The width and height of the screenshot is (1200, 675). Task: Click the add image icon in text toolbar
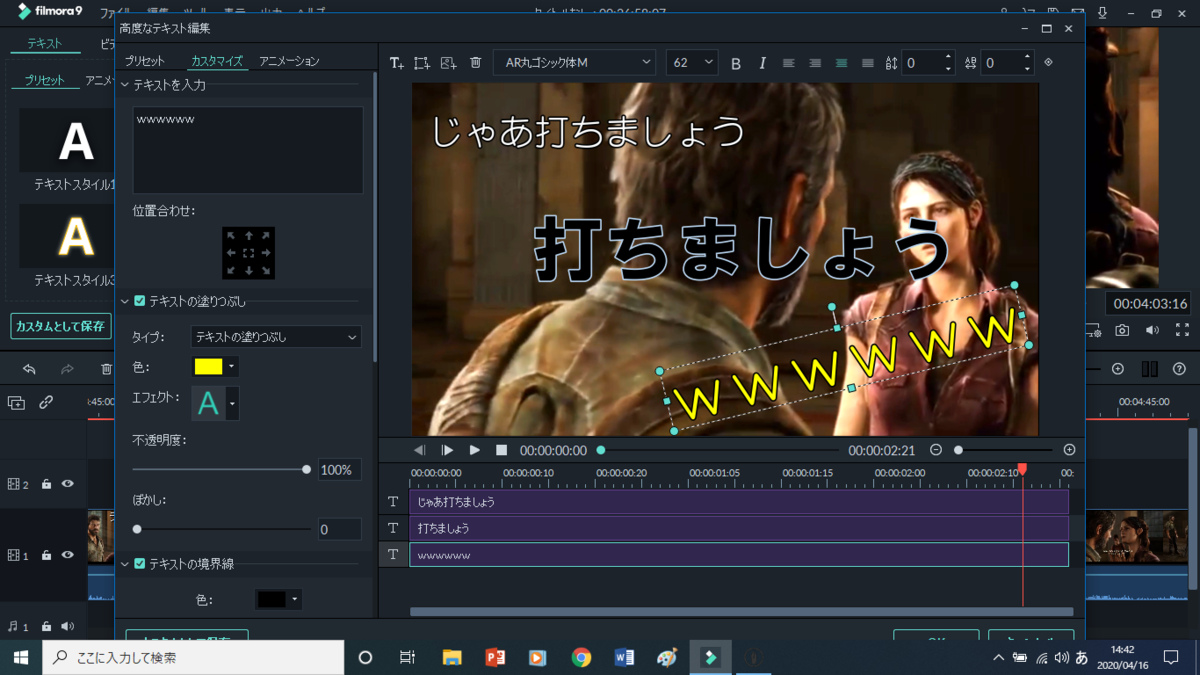point(448,63)
